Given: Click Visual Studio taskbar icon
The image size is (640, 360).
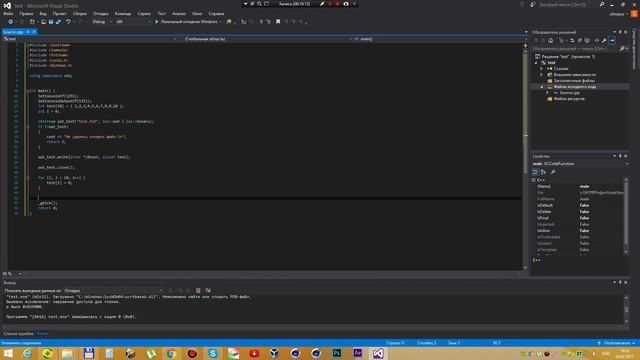Looking at the screenshot, I should (378, 353).
